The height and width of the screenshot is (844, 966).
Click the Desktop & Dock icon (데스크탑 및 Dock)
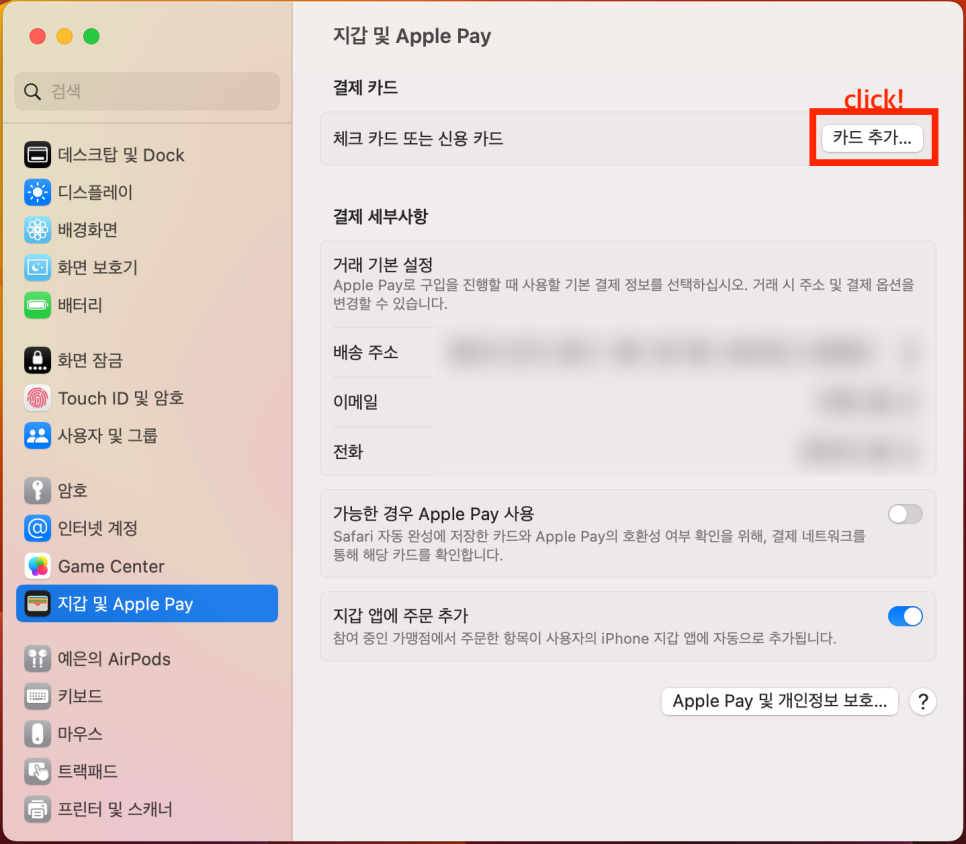click(37, 155)
